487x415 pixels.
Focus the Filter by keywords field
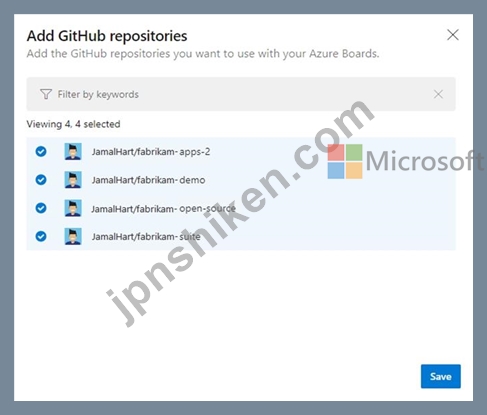[x=241, y=94]
